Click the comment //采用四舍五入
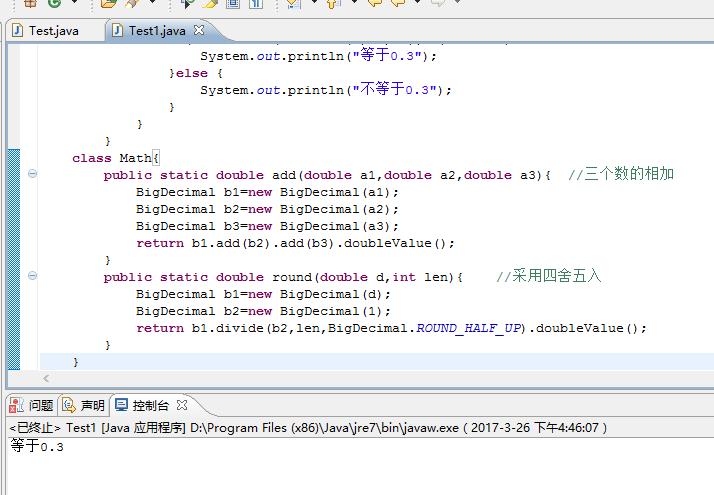Image resolution: width=714 pixels, height=495 pixels. [548, 277]
